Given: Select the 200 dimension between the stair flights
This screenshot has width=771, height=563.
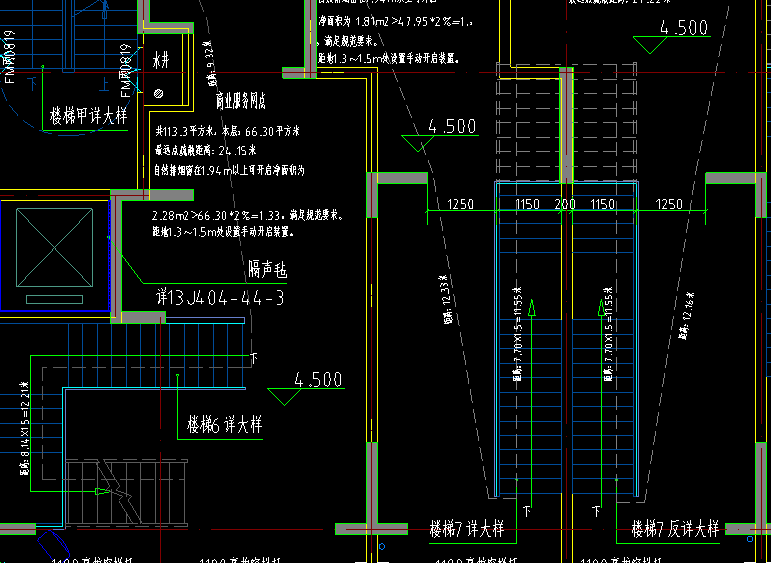Looking at the screenshot, I should pos(565,204).
